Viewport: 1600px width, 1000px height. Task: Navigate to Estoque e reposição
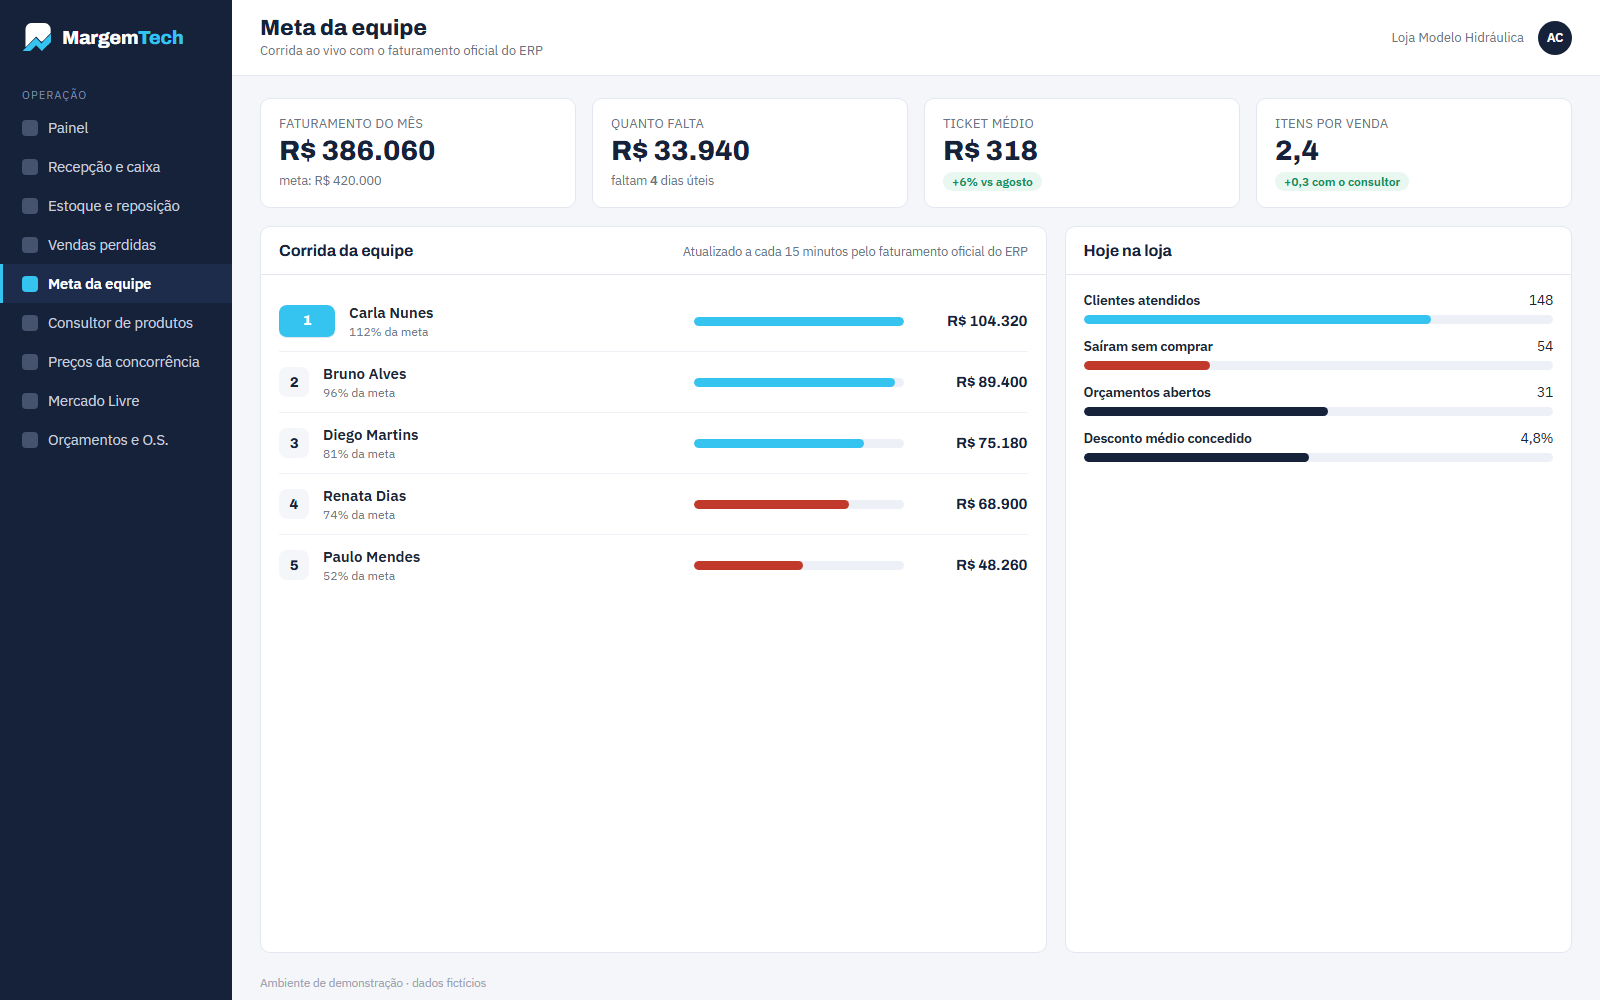click(116, 206)
